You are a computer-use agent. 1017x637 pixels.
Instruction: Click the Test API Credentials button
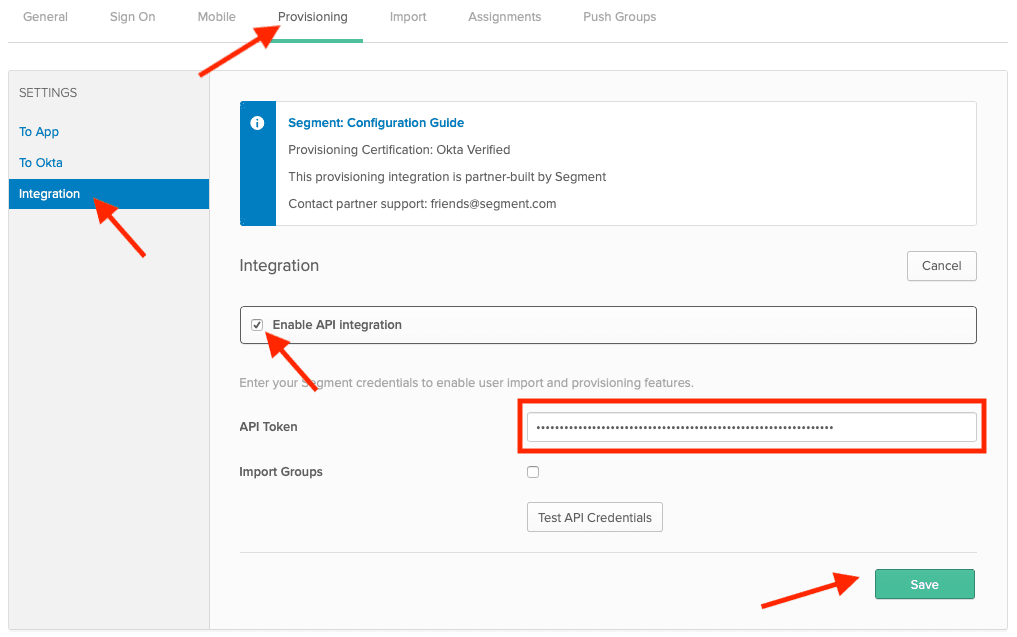click(594, 517)
